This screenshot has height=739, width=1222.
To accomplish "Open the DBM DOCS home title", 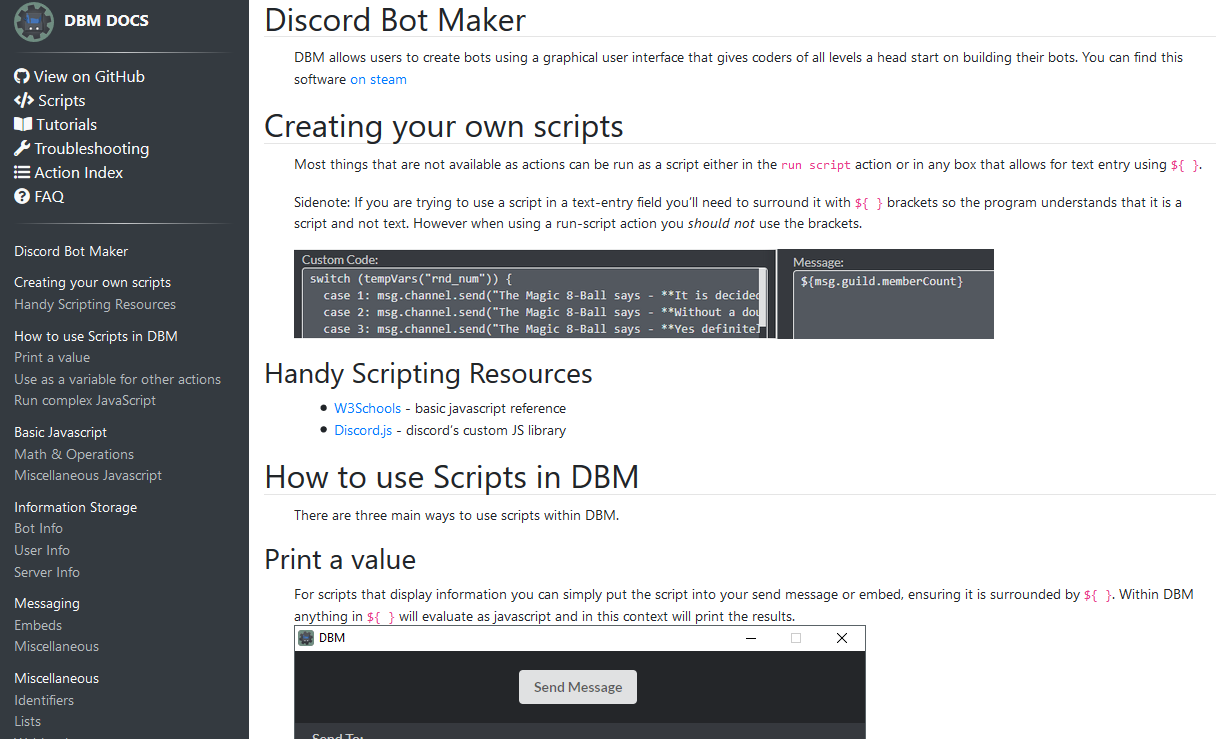I will point(106,20).
